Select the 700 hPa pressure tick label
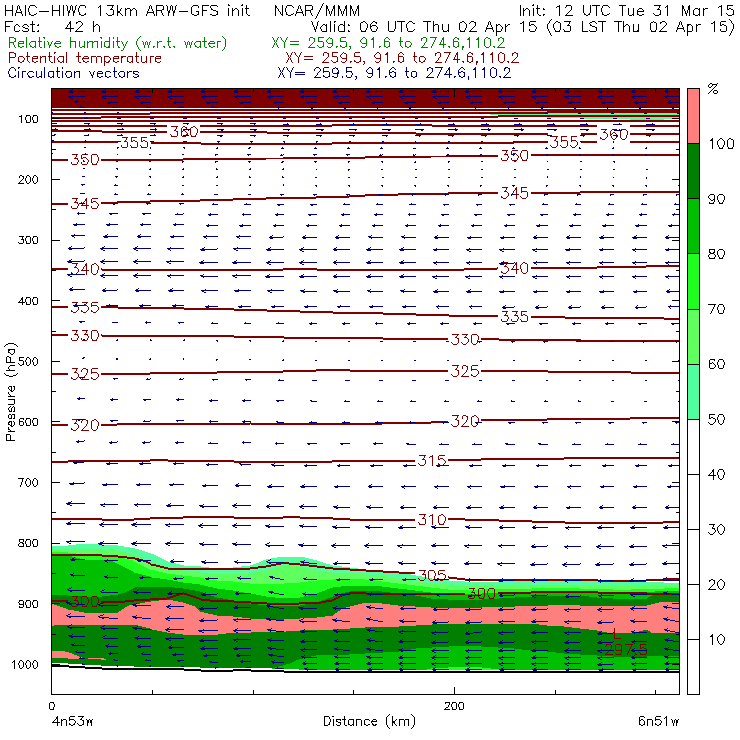Image resolution: width=740 pixels, height=740 pixels. [x=28, y=483]
